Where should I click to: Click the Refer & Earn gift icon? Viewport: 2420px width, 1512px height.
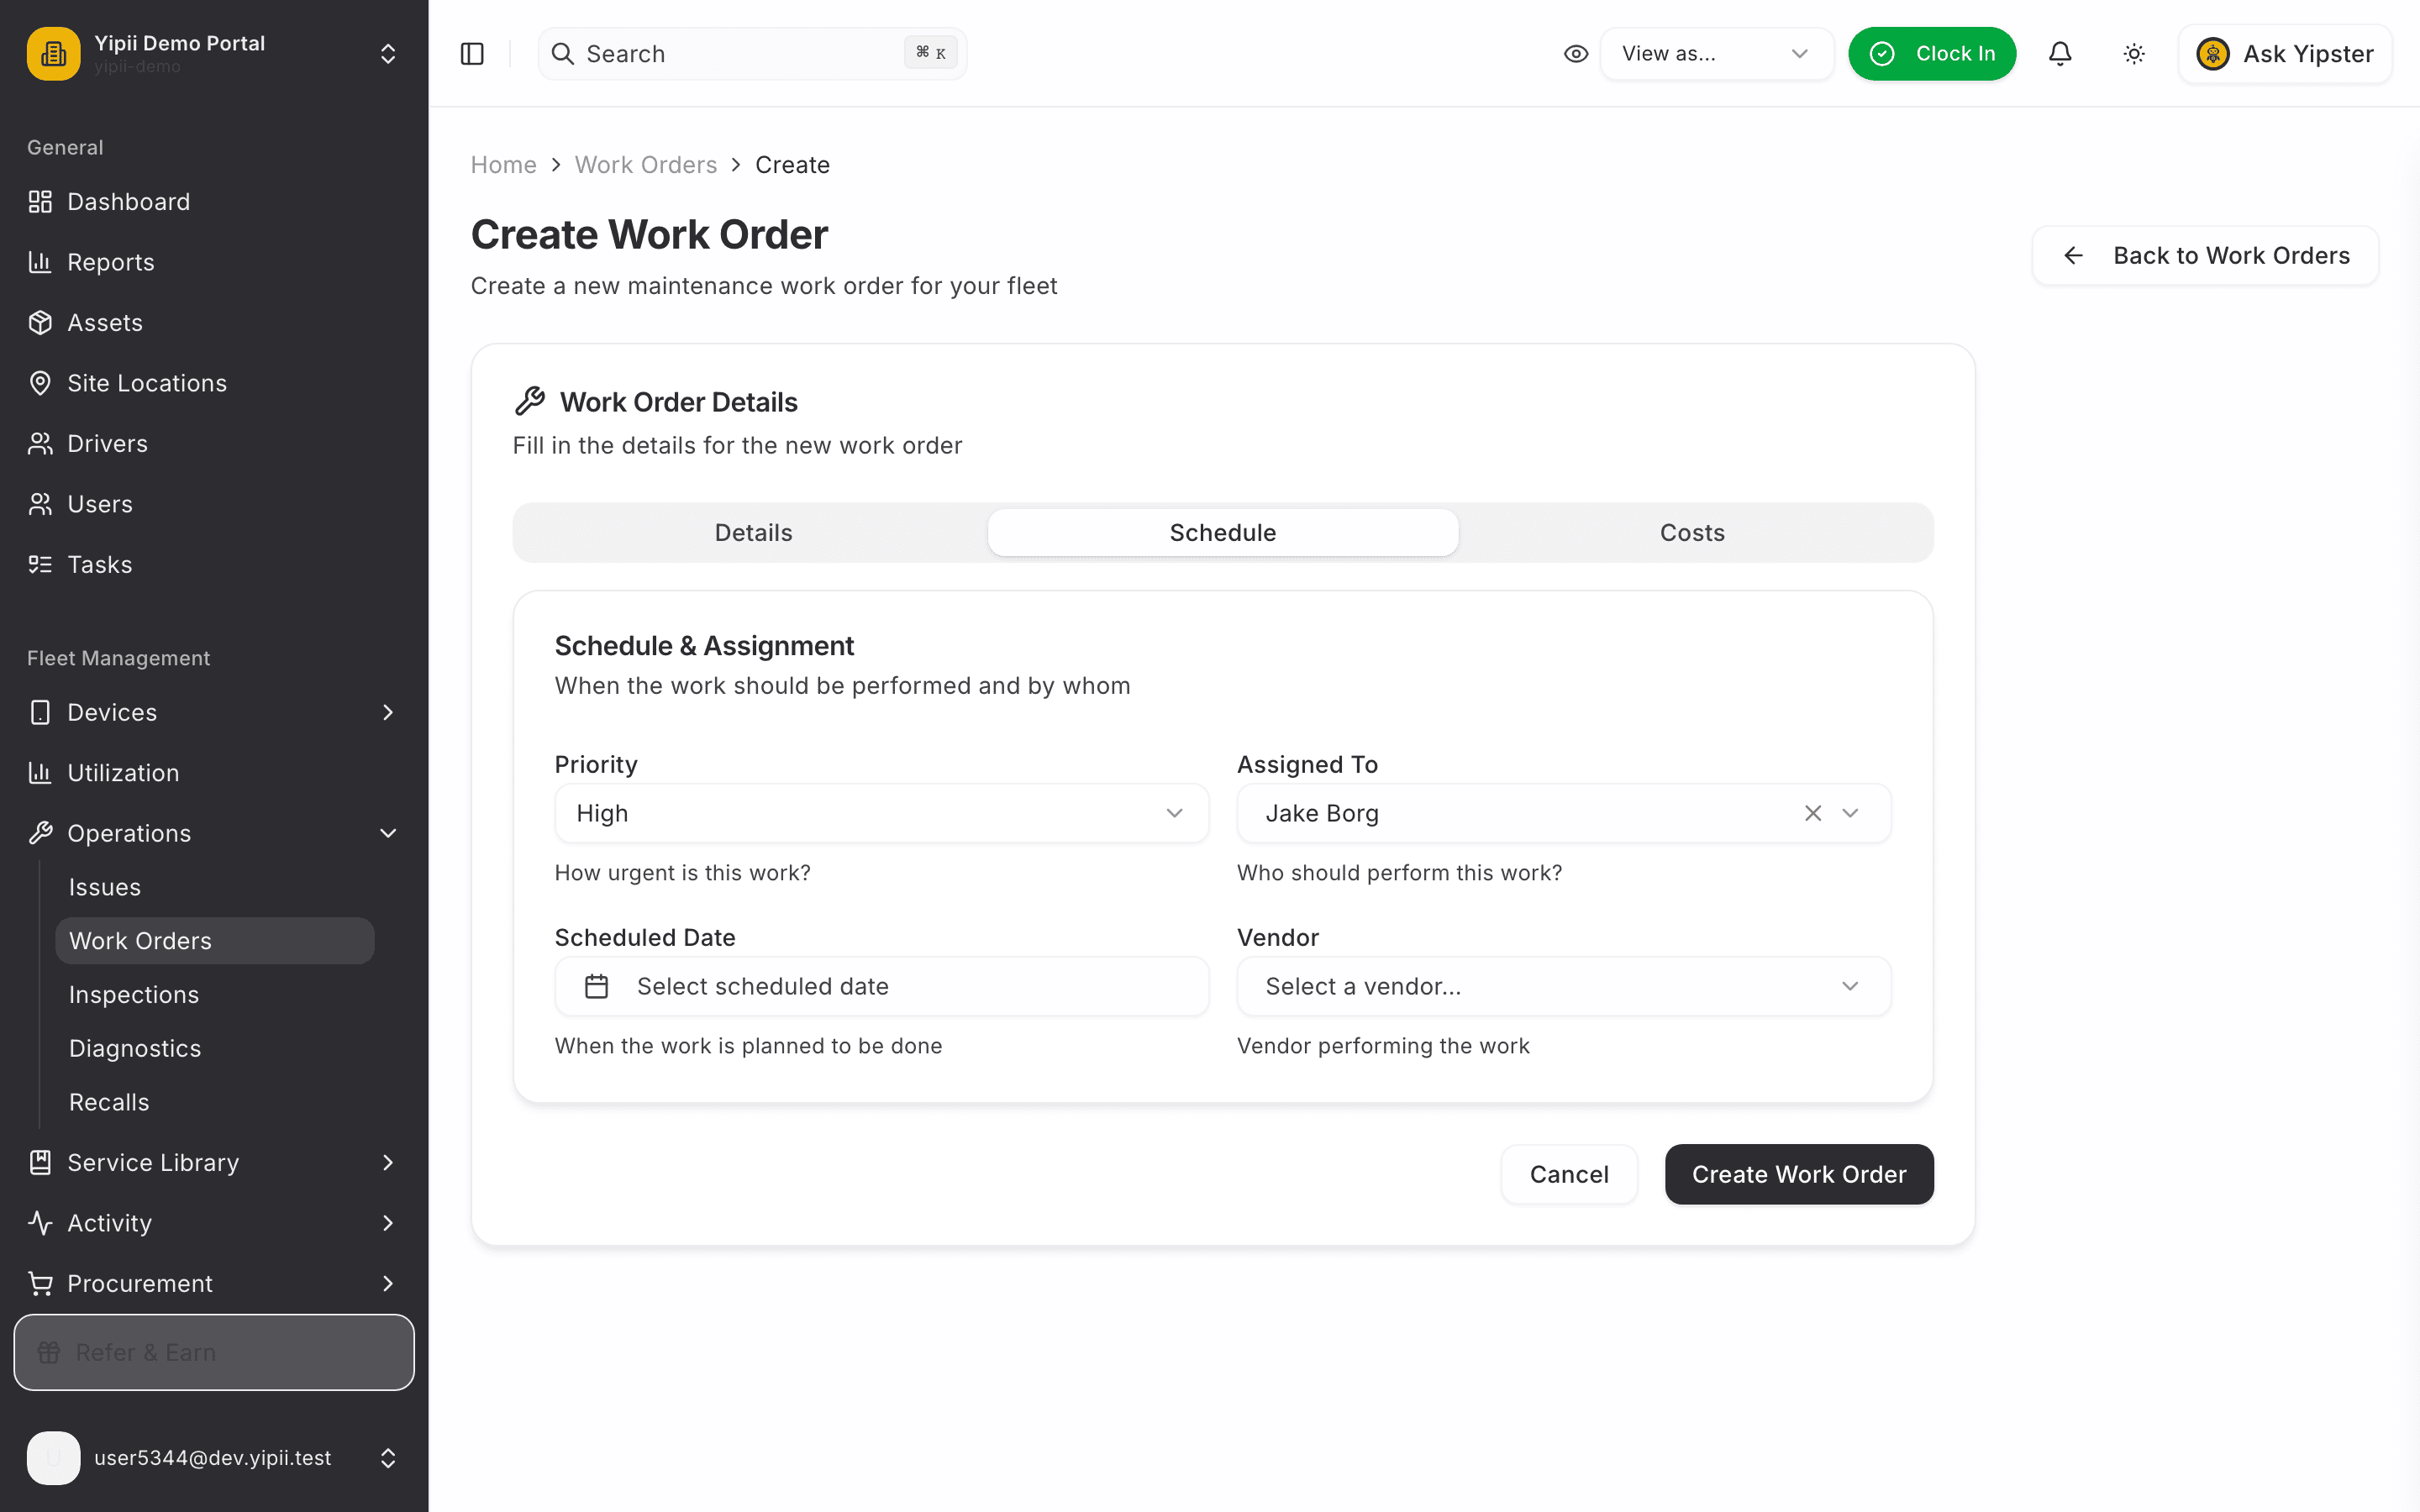pyautogui.click(x=49, y=1352)
